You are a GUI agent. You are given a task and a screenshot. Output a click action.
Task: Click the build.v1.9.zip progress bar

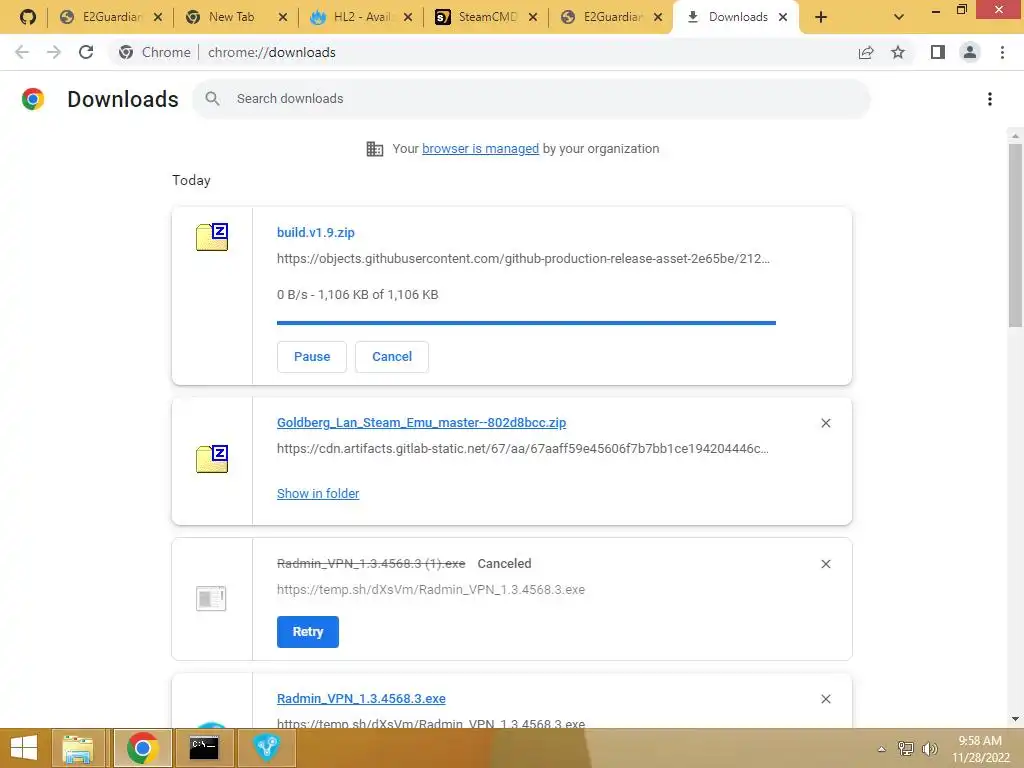tap(526, 323)
